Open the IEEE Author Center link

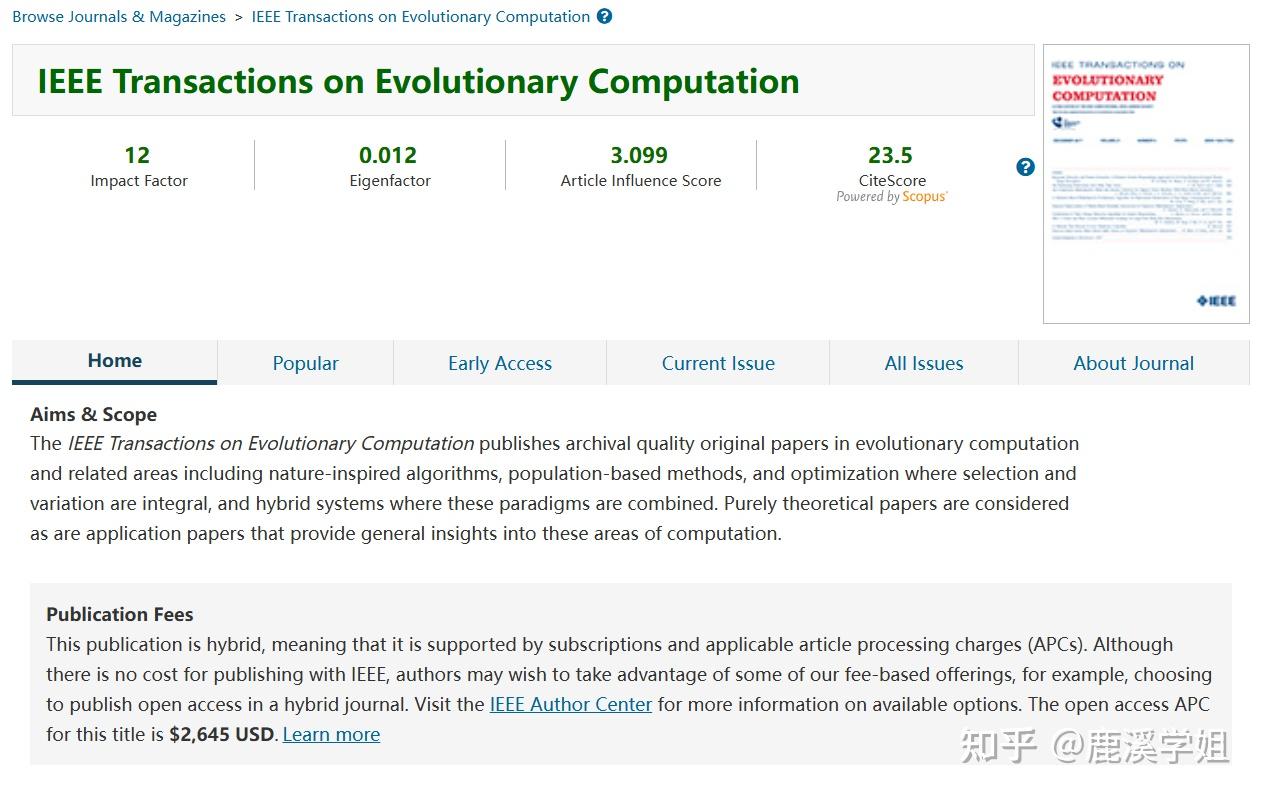tap(570, 704)
